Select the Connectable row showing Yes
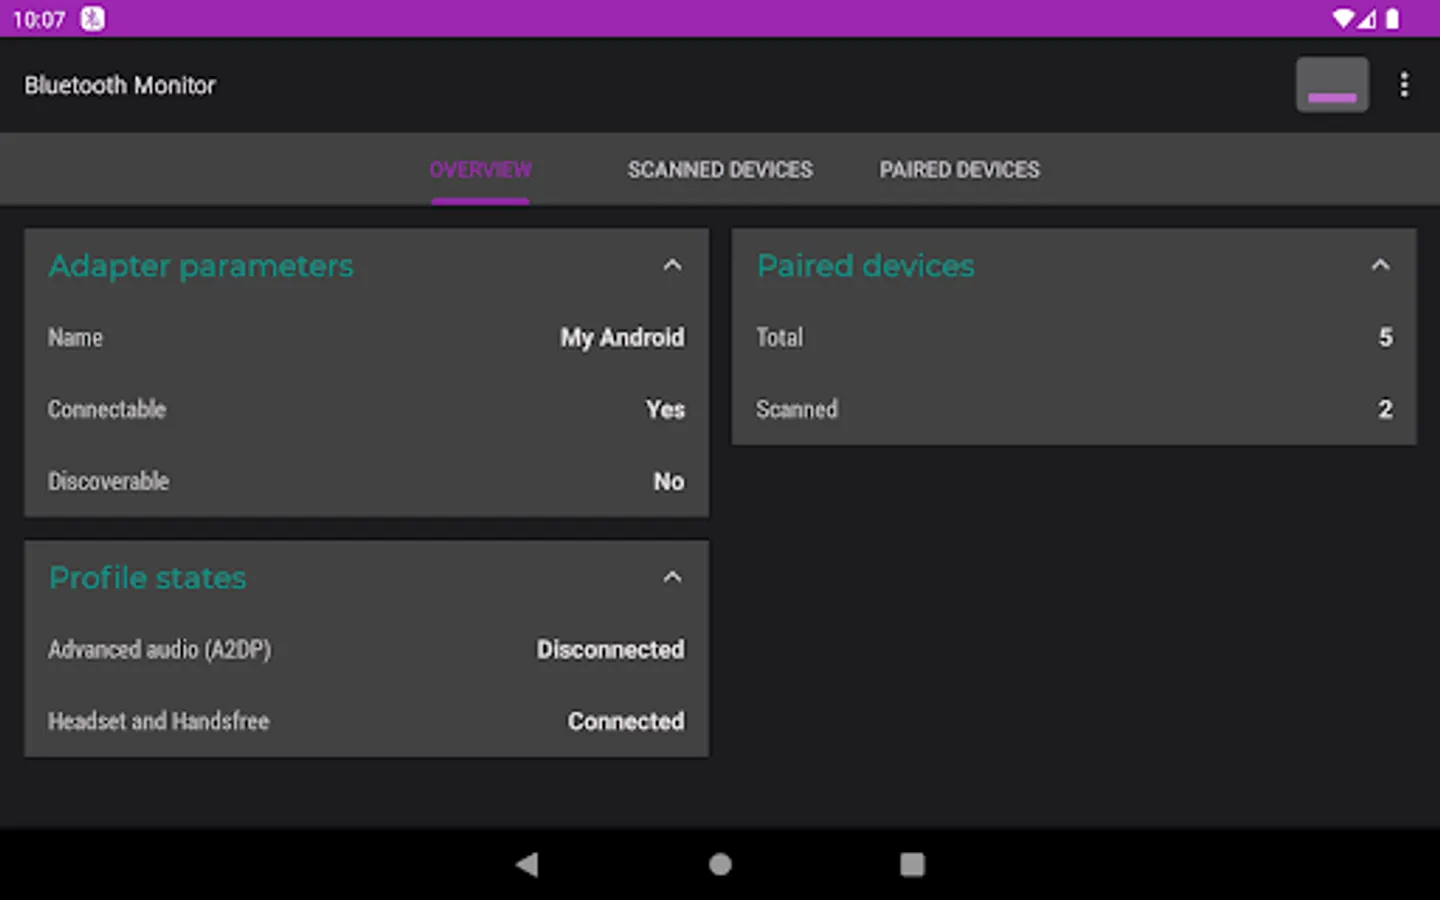Viewport: 1440px width, 900px height. point(366,410)
